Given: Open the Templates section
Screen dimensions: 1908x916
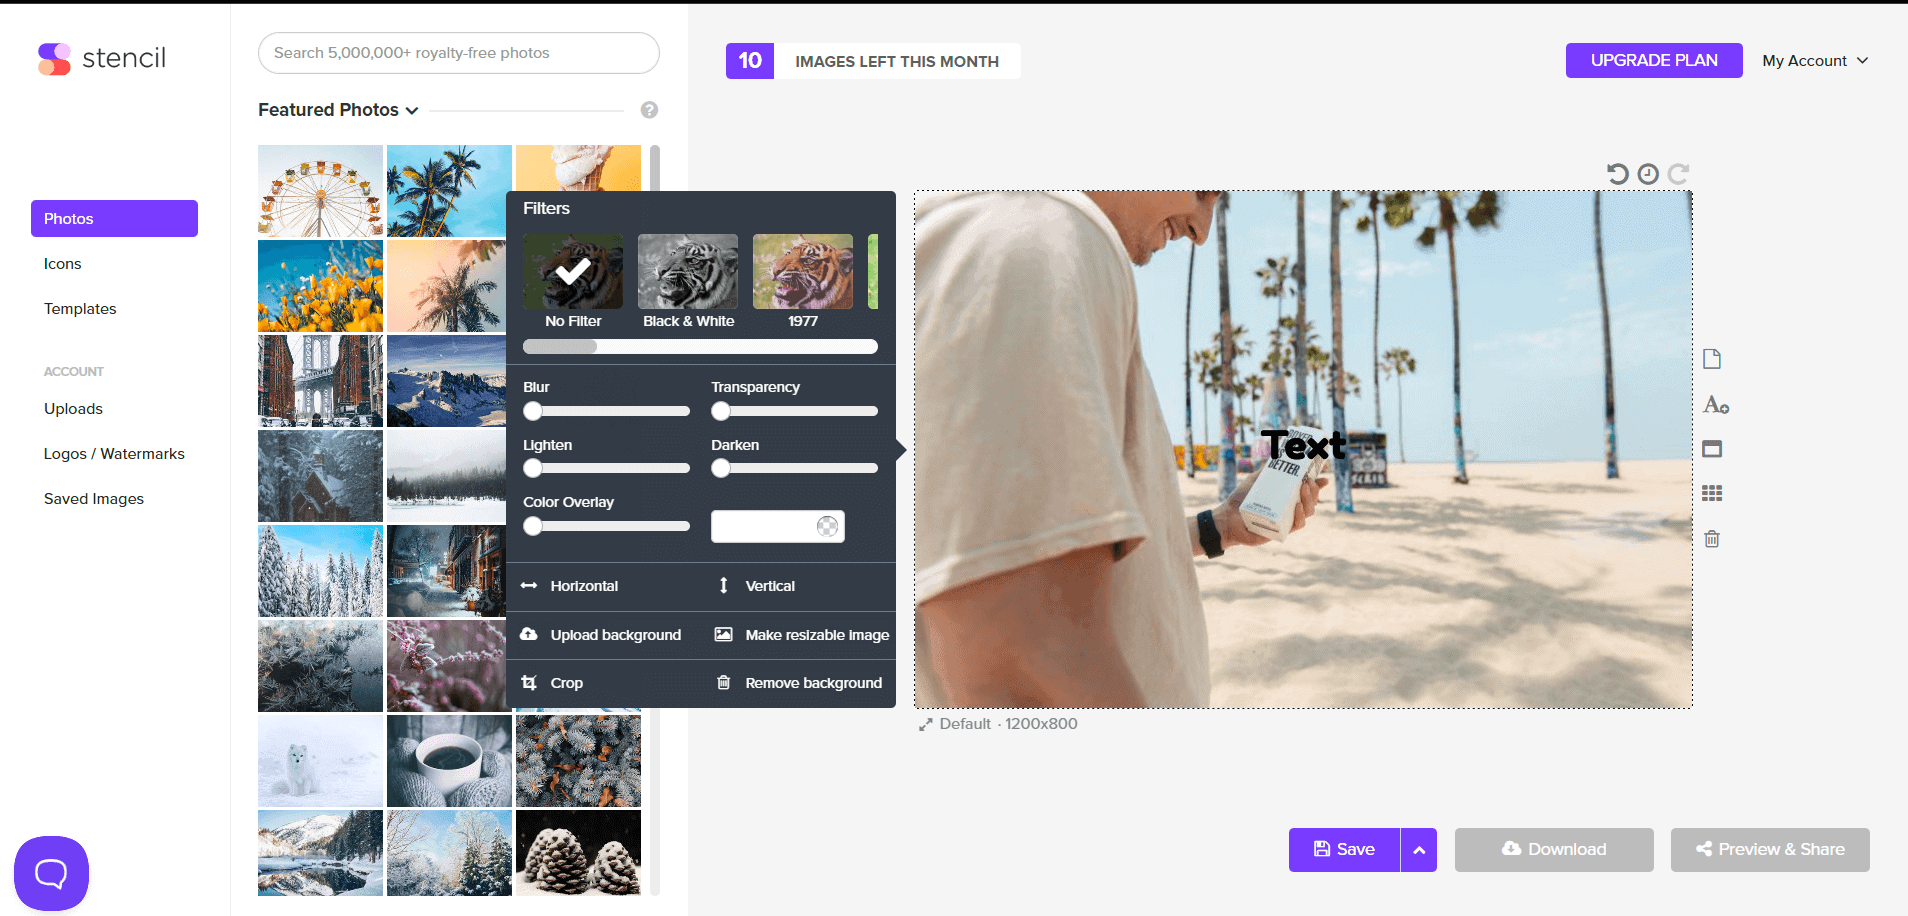Looking at the screenshot, I should pos(79,308).
